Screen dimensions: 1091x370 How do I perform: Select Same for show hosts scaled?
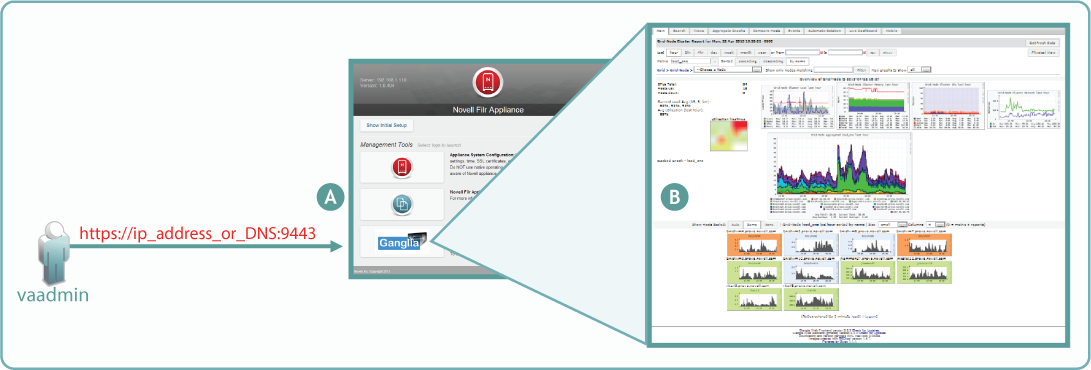(x=752, y=225)
